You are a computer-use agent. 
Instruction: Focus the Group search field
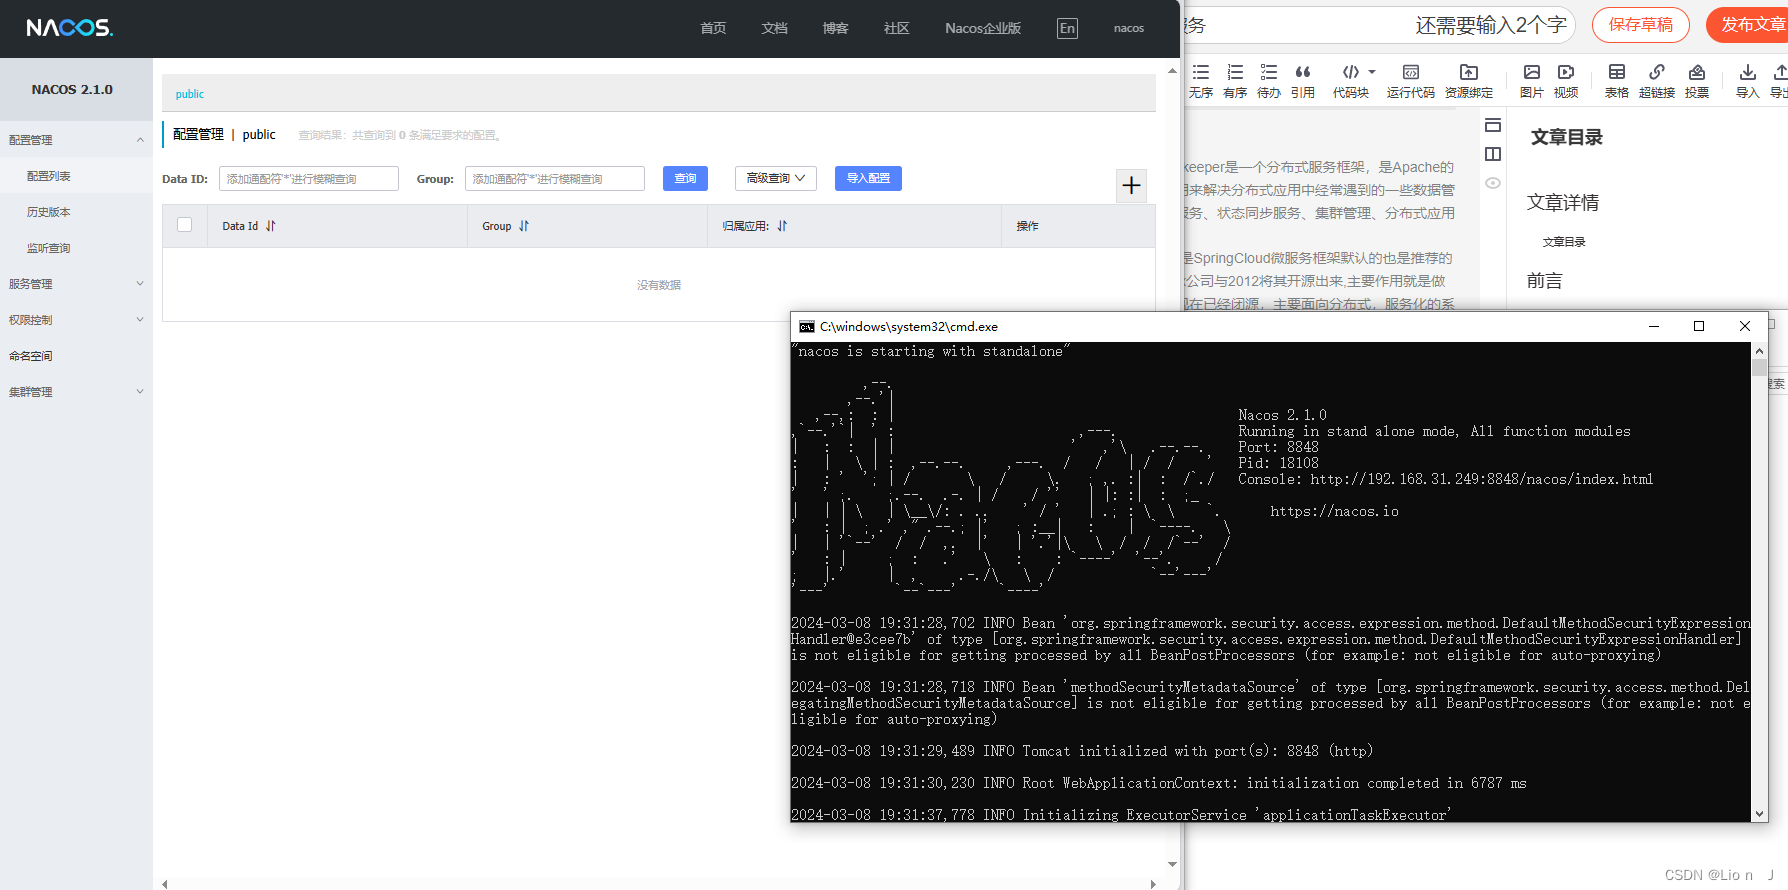(x=555, y=178)
